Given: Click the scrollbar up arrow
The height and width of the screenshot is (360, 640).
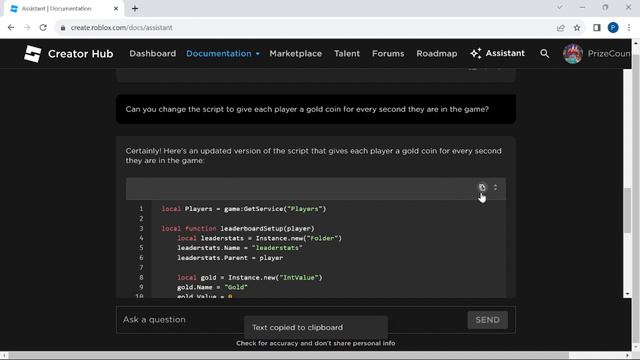Looking at the screenshot, I should (x=636, y=42).
